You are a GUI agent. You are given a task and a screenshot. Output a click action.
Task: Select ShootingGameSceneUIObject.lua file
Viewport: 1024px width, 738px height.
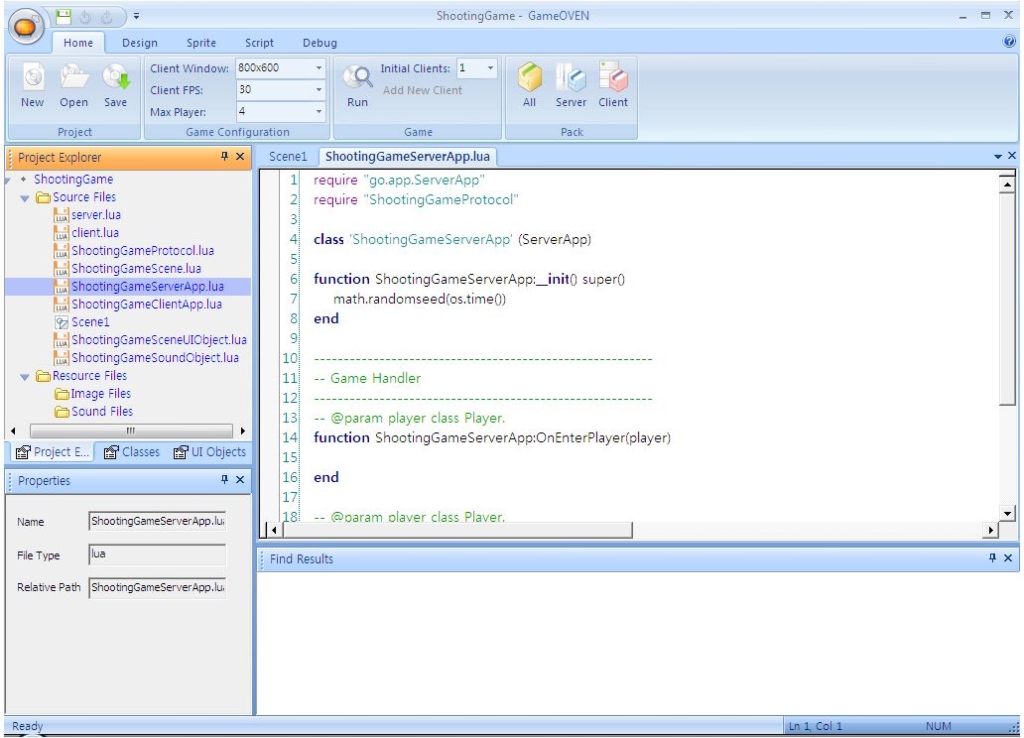pyautogui.click(x=159, y=340)
